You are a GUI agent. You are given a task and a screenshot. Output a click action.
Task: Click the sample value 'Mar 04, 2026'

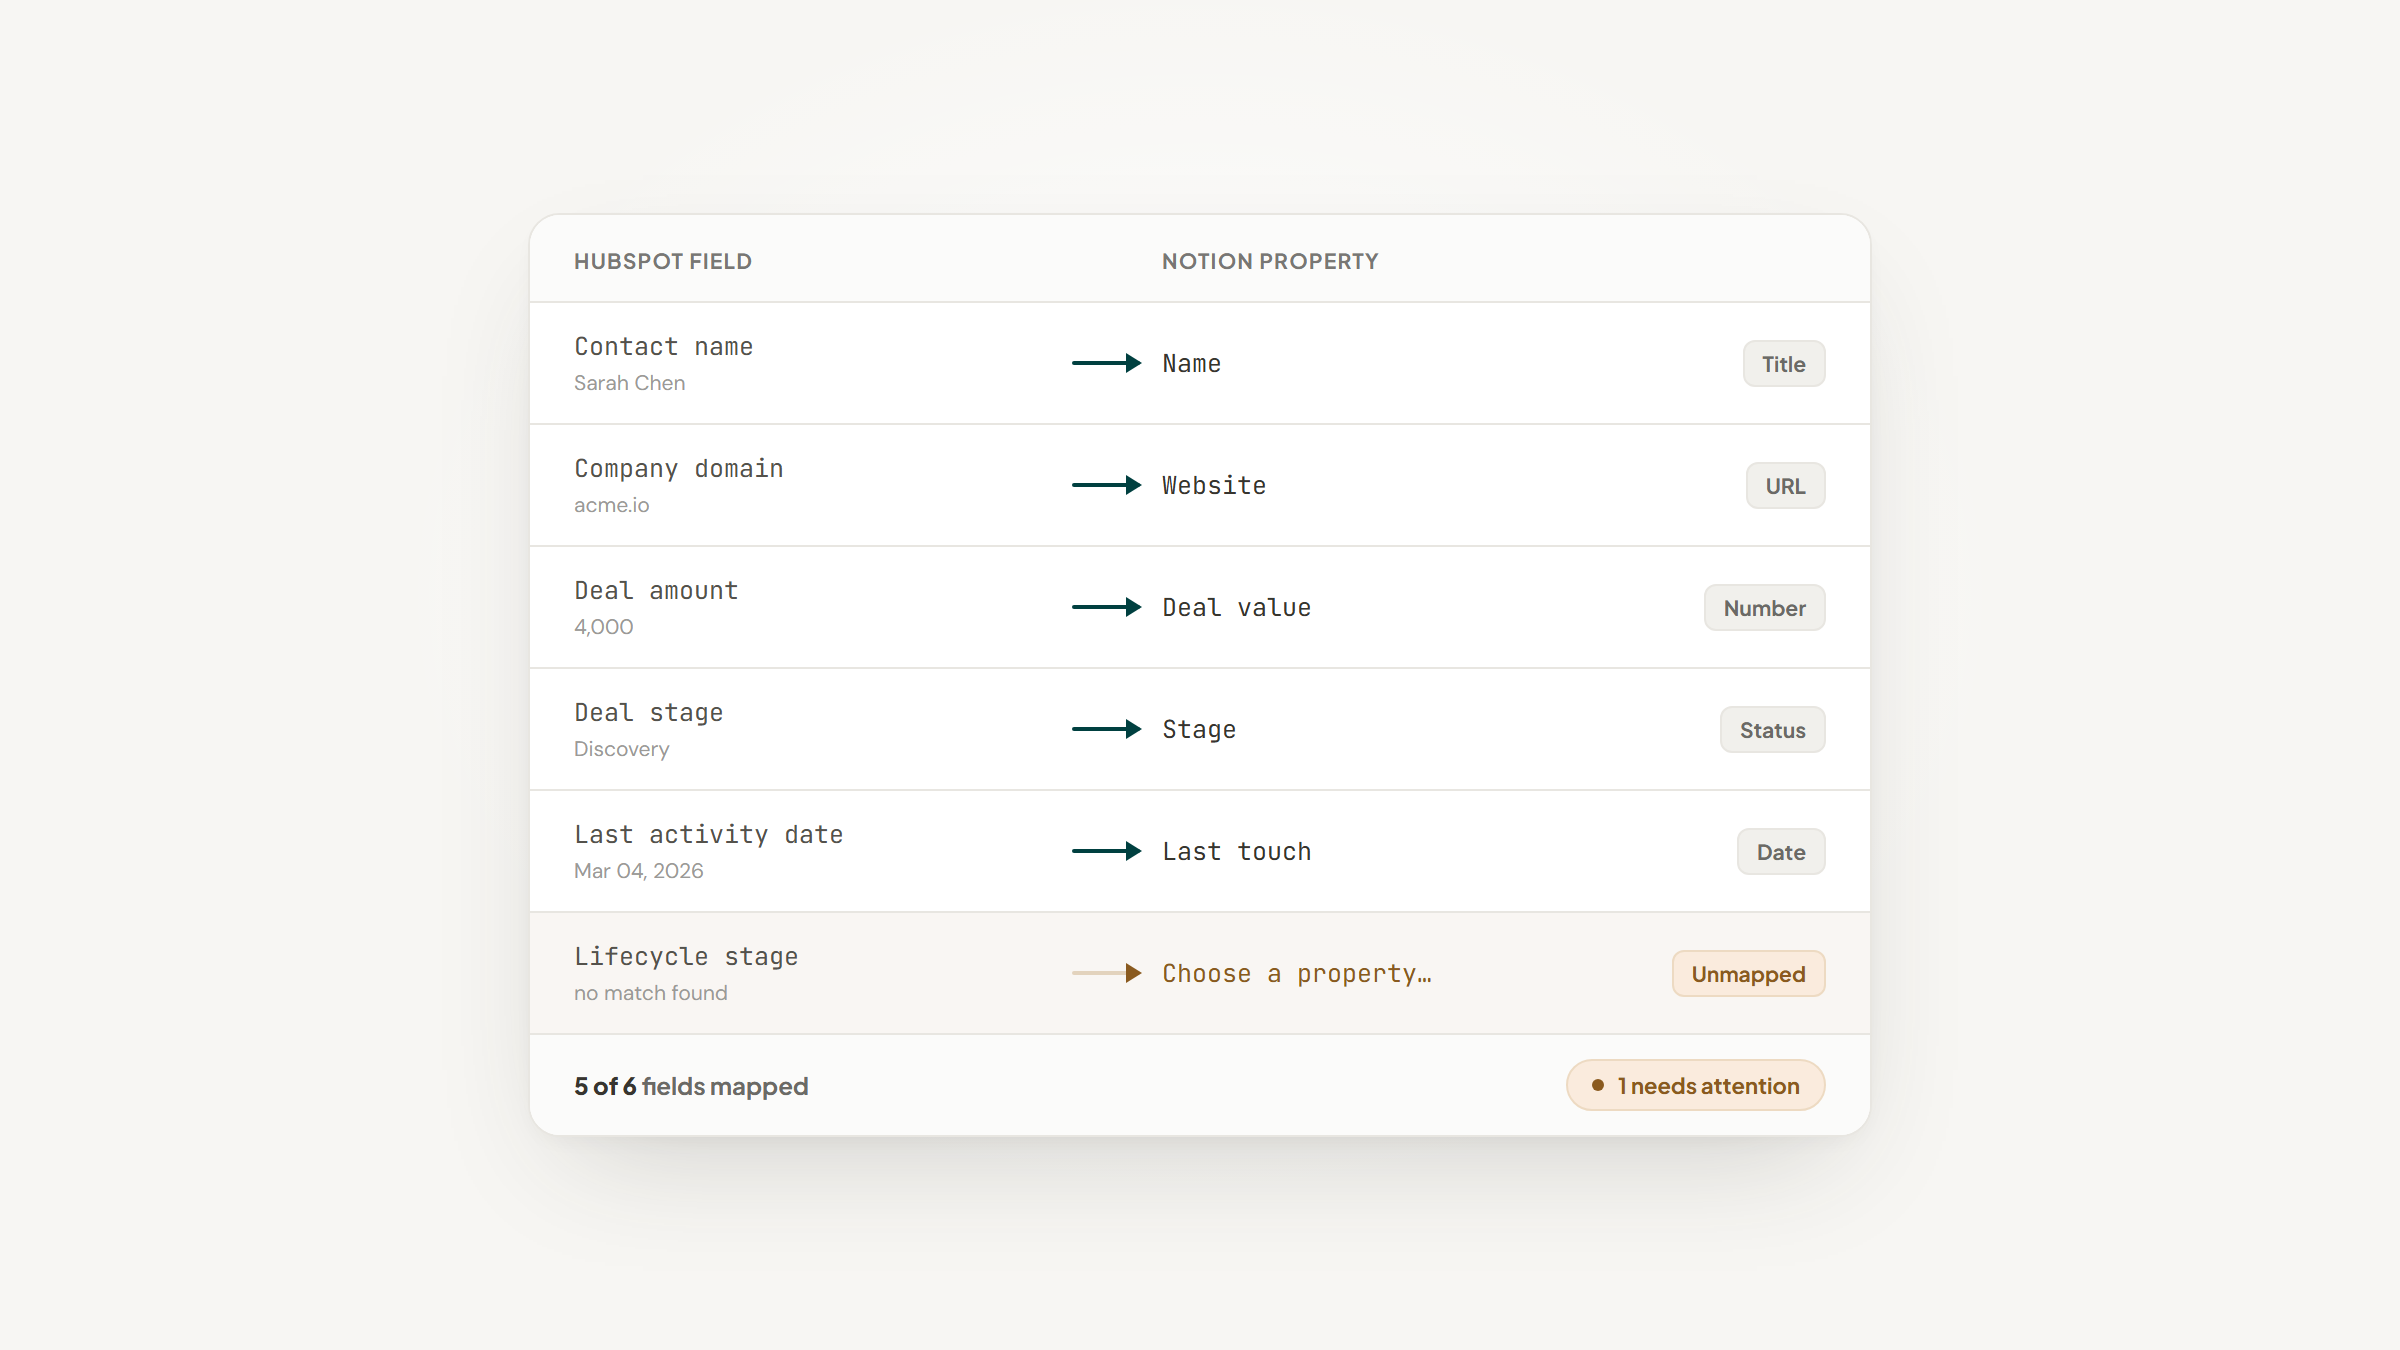pos(638,871)
